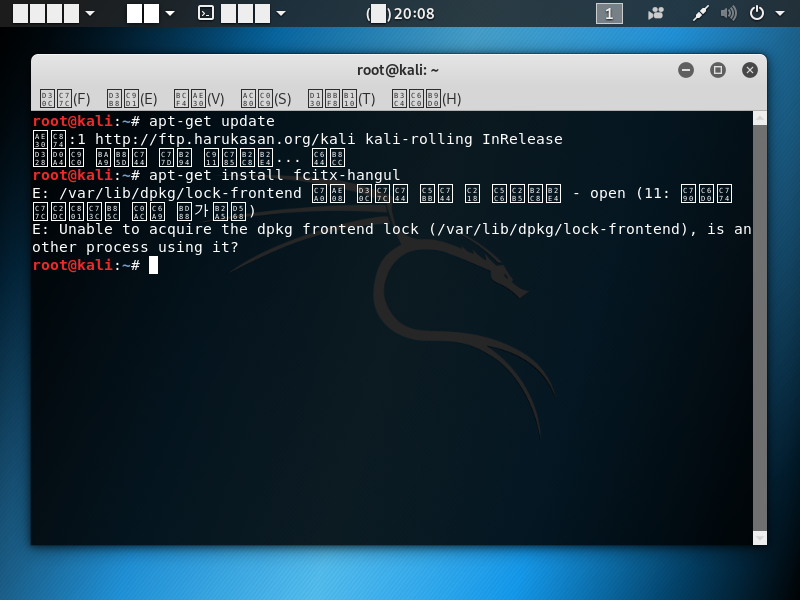This screenshot has width=800, height=600.
Task: Open the terminal menu ending in (E)
Action: 132,98
